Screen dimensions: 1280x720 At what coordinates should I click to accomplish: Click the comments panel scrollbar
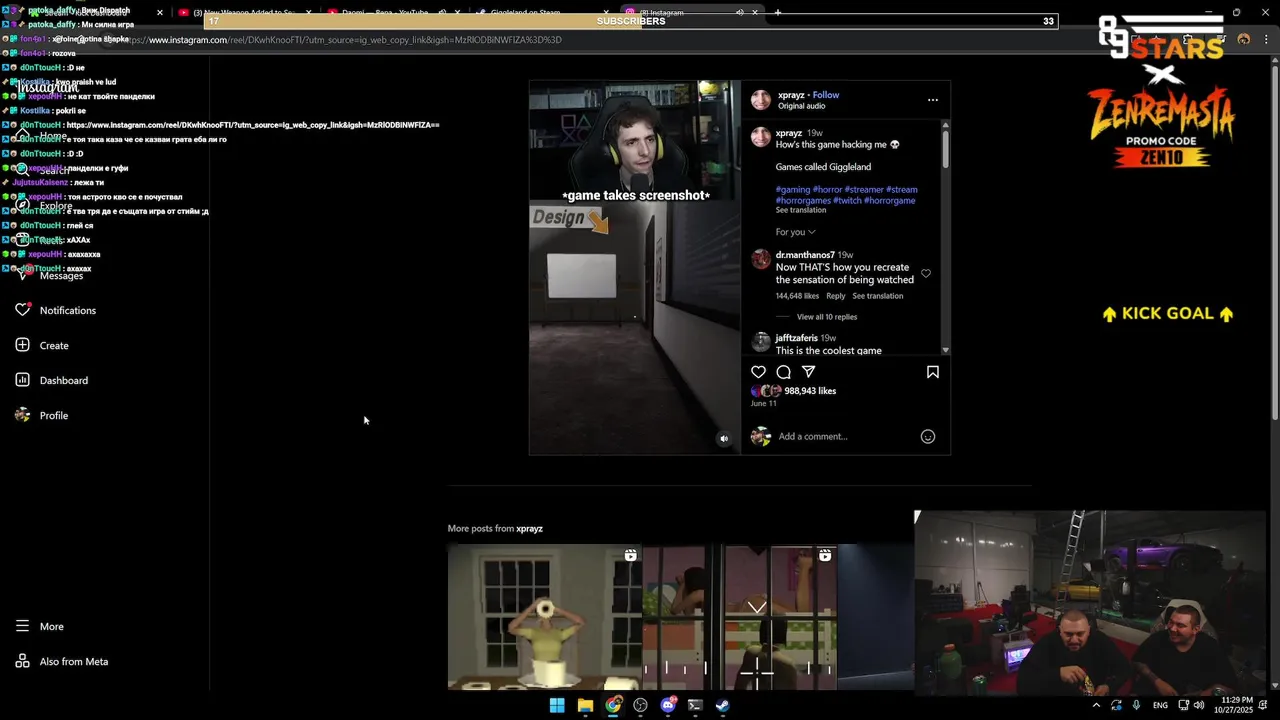(946, 150)
